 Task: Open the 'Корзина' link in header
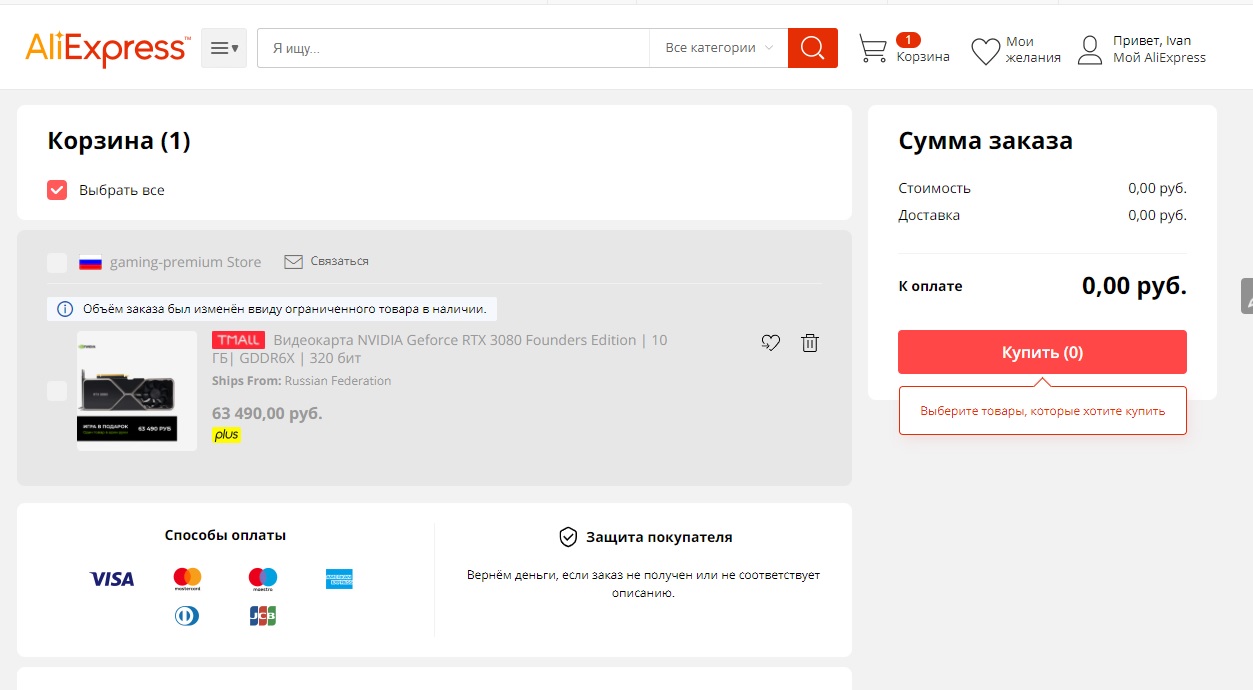point(923,57)
